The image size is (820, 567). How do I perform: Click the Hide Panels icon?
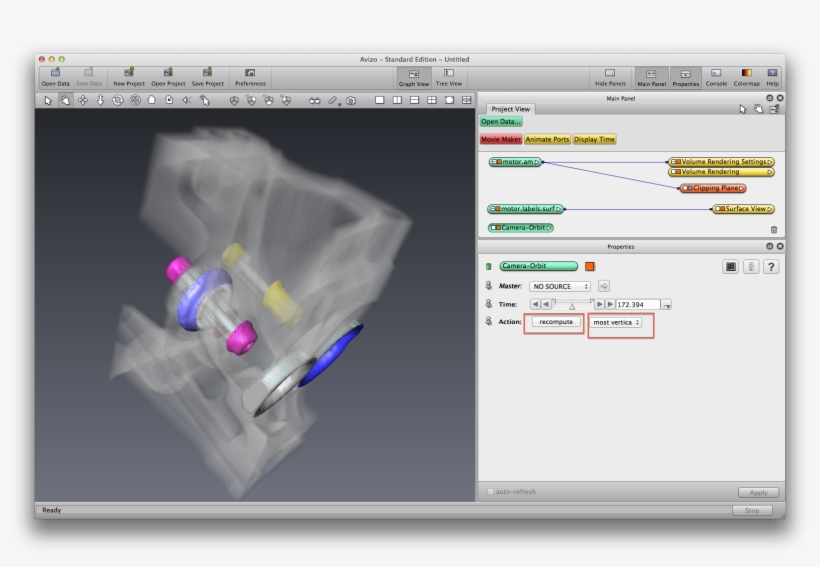[x=610, y=77]
